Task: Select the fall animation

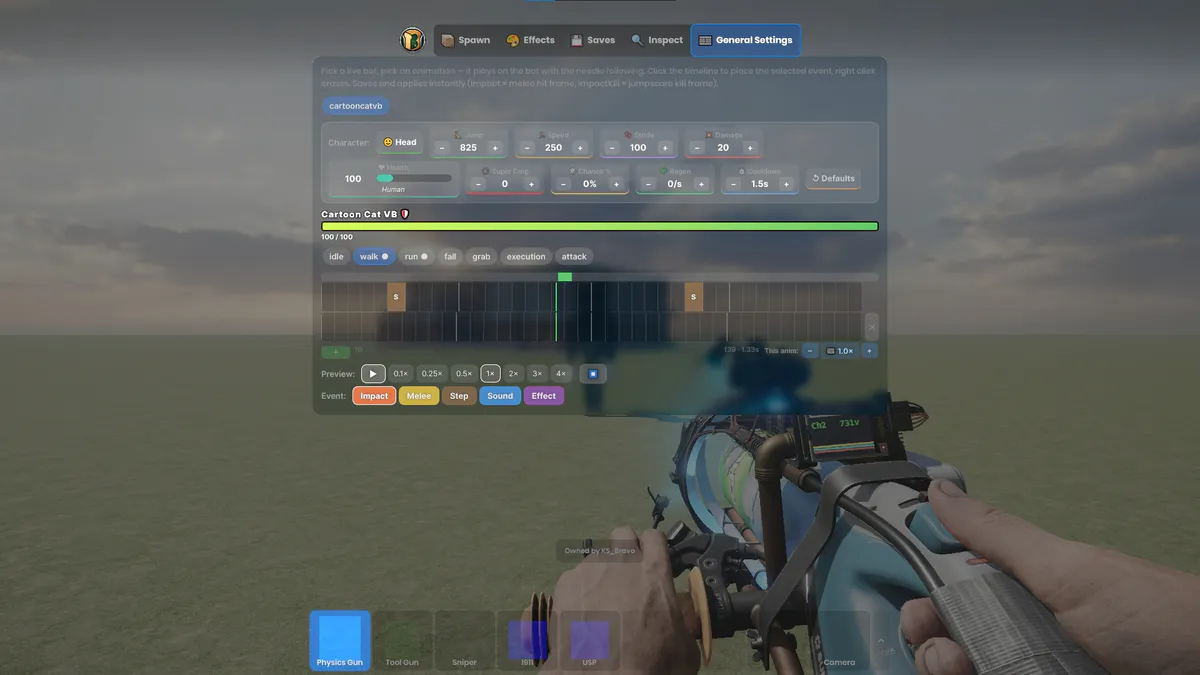Action: click(x=450, y=257)
